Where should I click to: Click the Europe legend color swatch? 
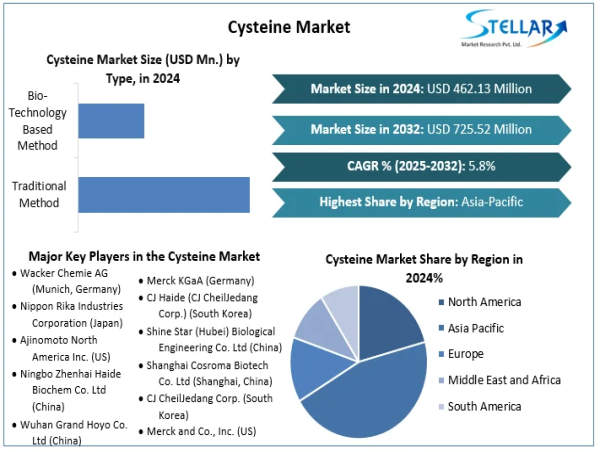coord(441,354)
